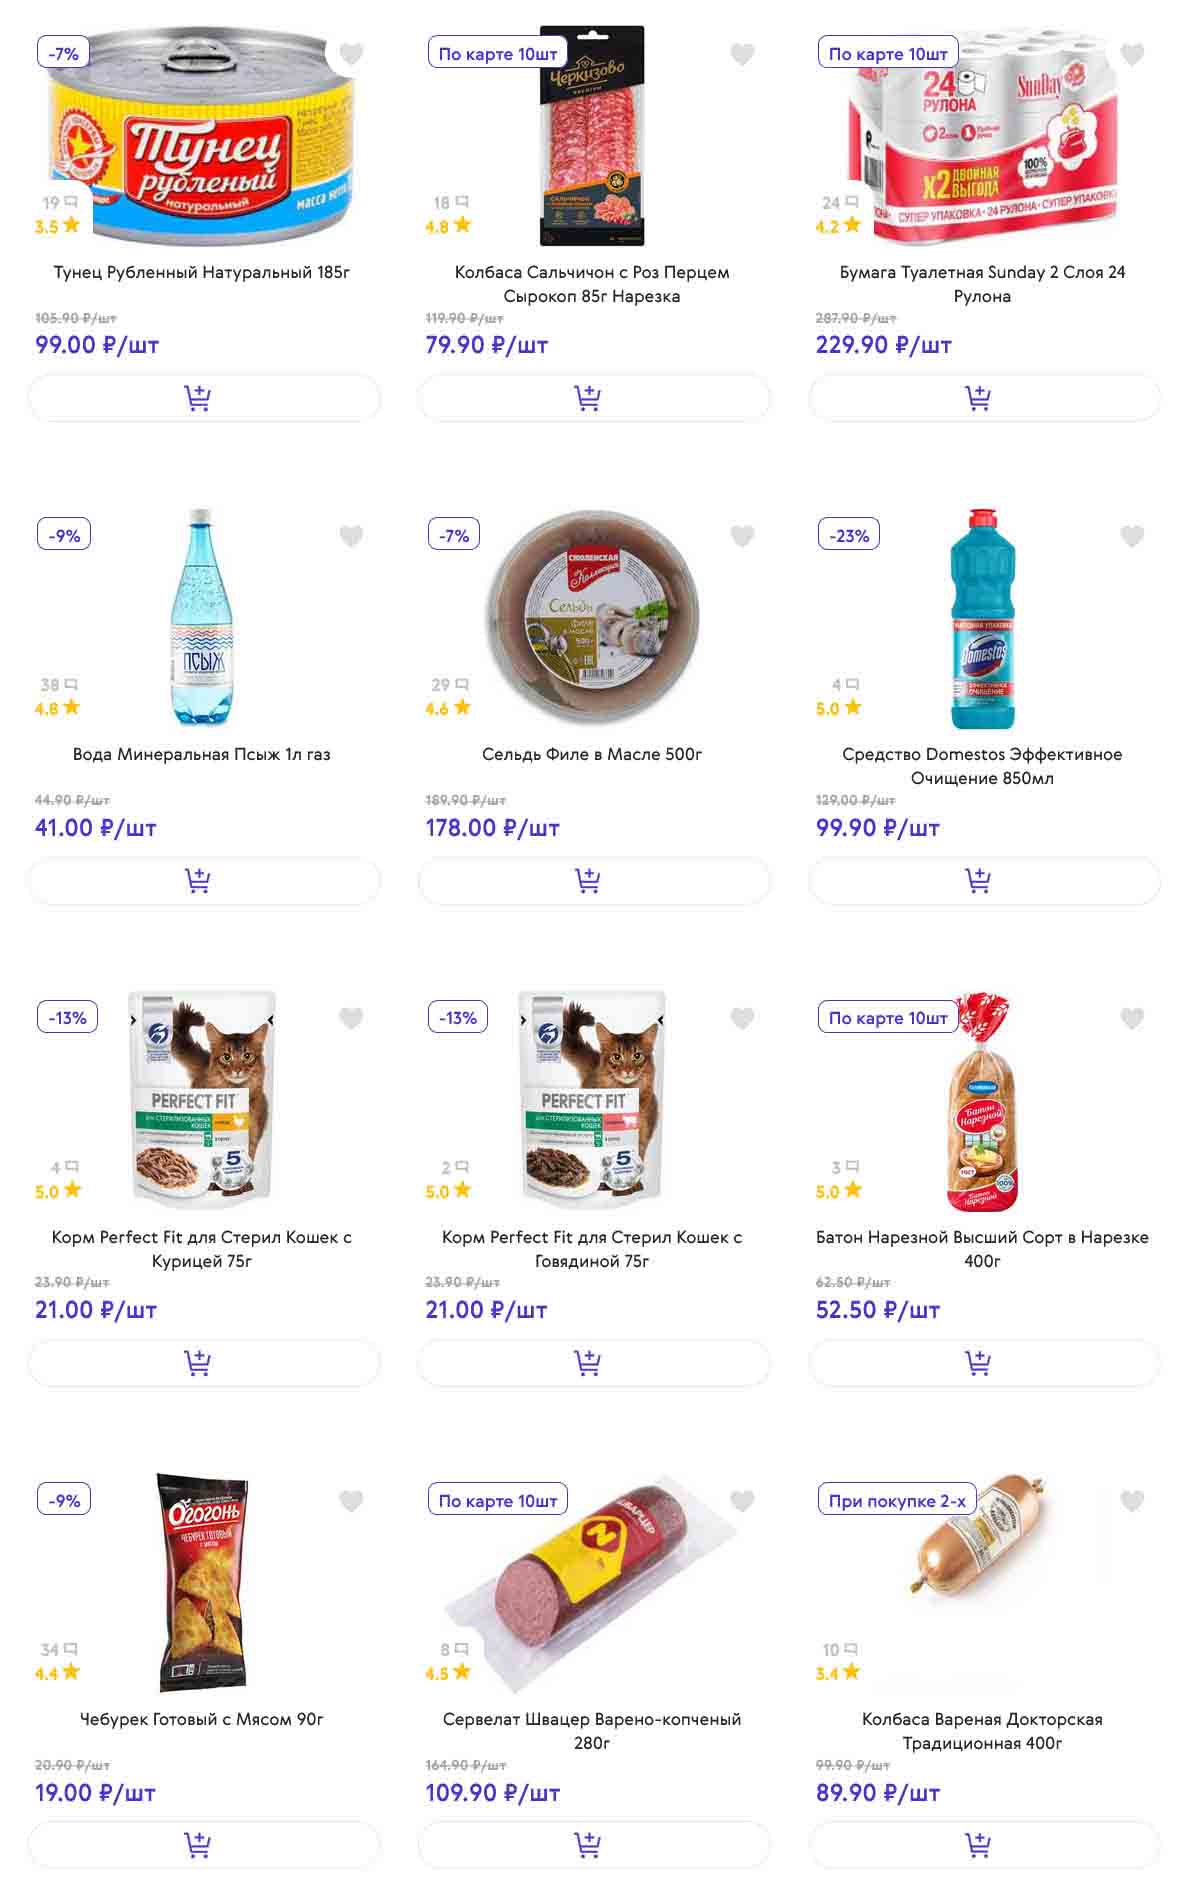
Task: Mark Колбаса Докторская as favorite
Action: pyautogui.click(x=1132, y=1501)
